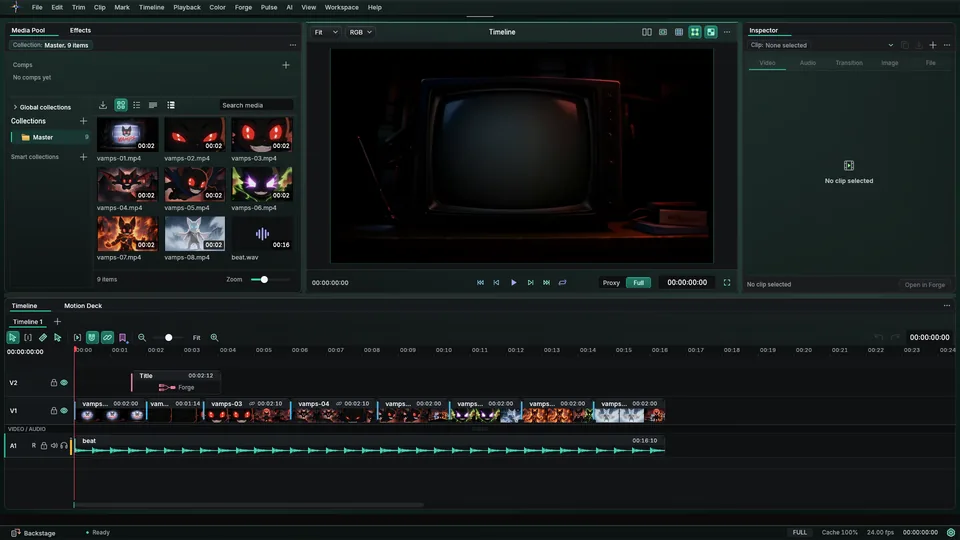
Task: Add a new comp with plus icon
Action: coord(286,65)
